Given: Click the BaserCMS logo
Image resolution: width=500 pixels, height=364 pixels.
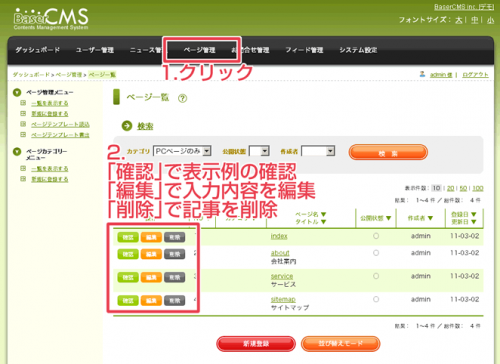Looking at the screenshot, I should click(51, 19).
